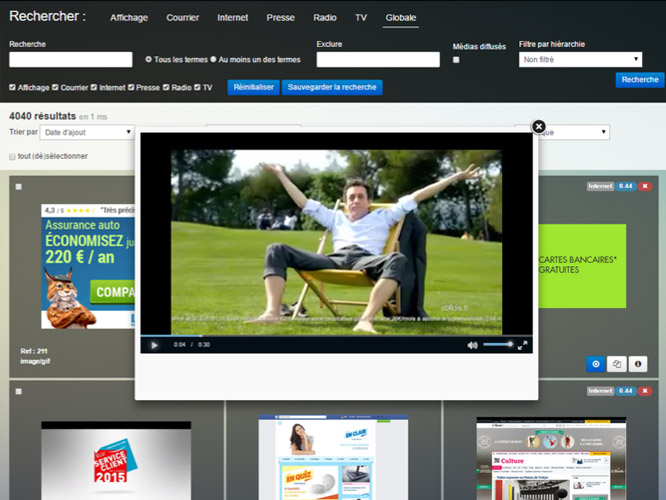The image size is (666, 500).
Task: Open the Service Client 2015 thumbnail
Action: coord(116,460)
